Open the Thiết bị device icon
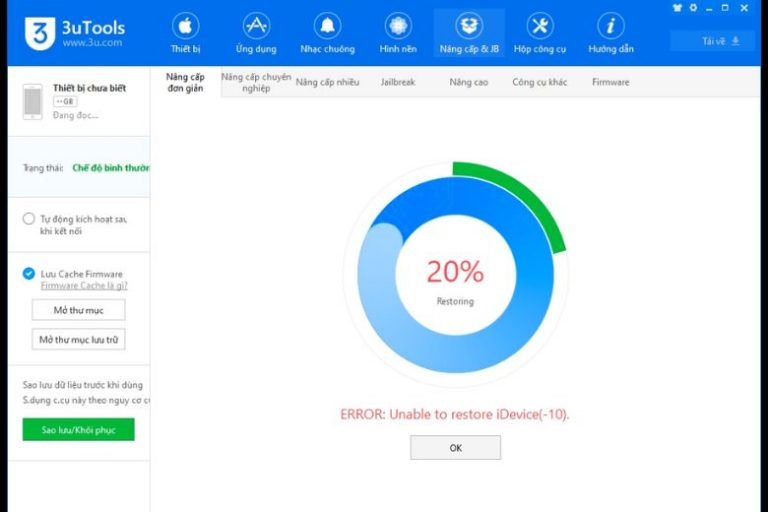 tap(186, 26)
